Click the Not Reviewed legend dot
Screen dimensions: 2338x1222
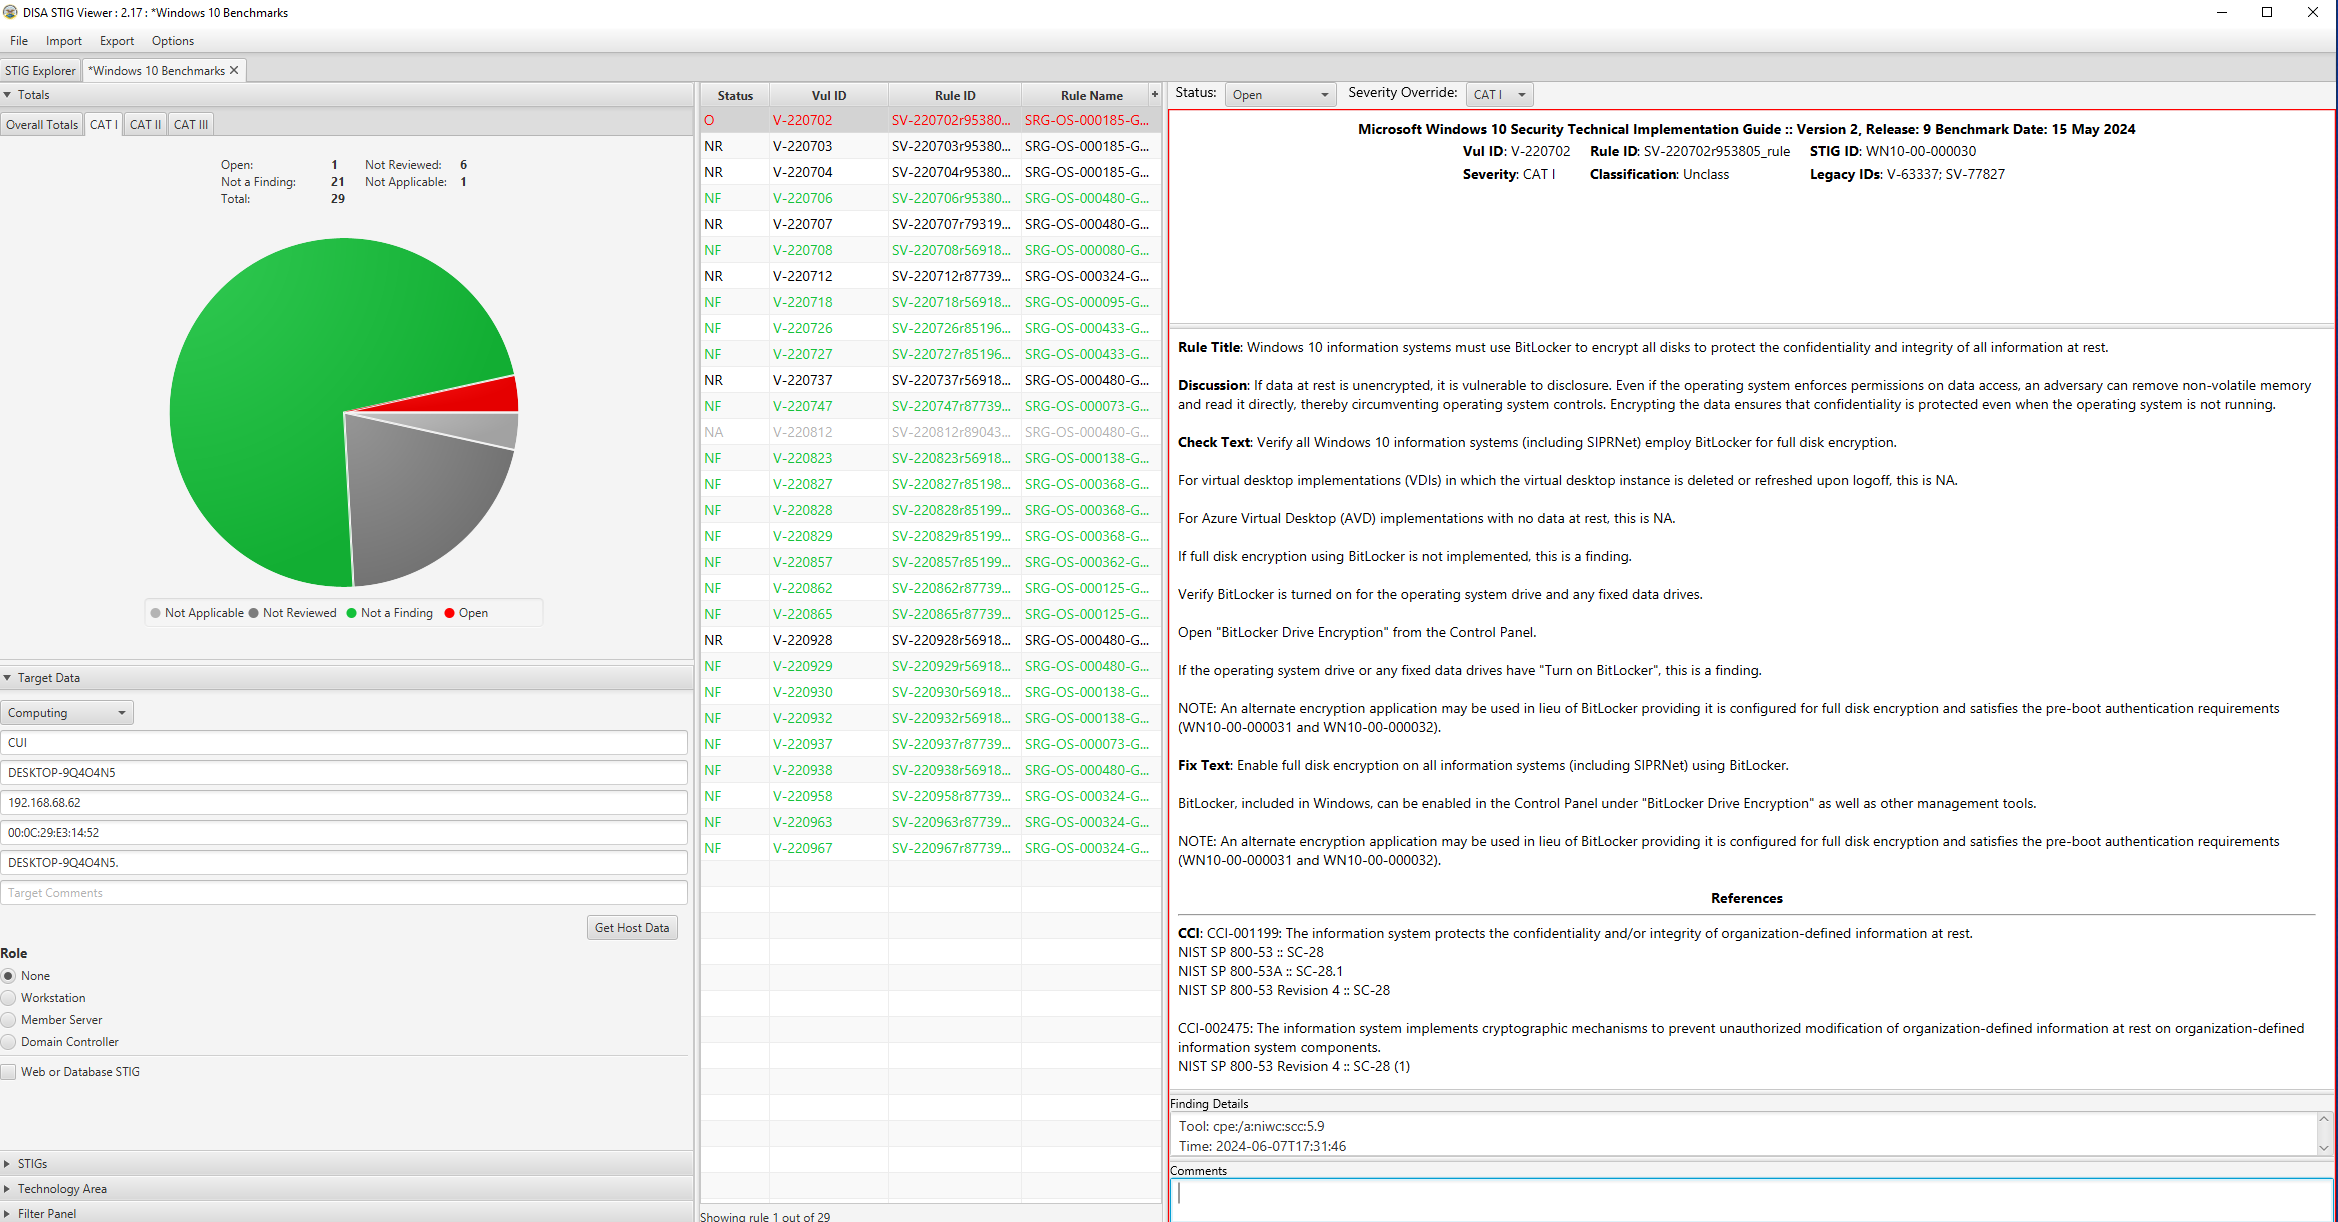254,613
